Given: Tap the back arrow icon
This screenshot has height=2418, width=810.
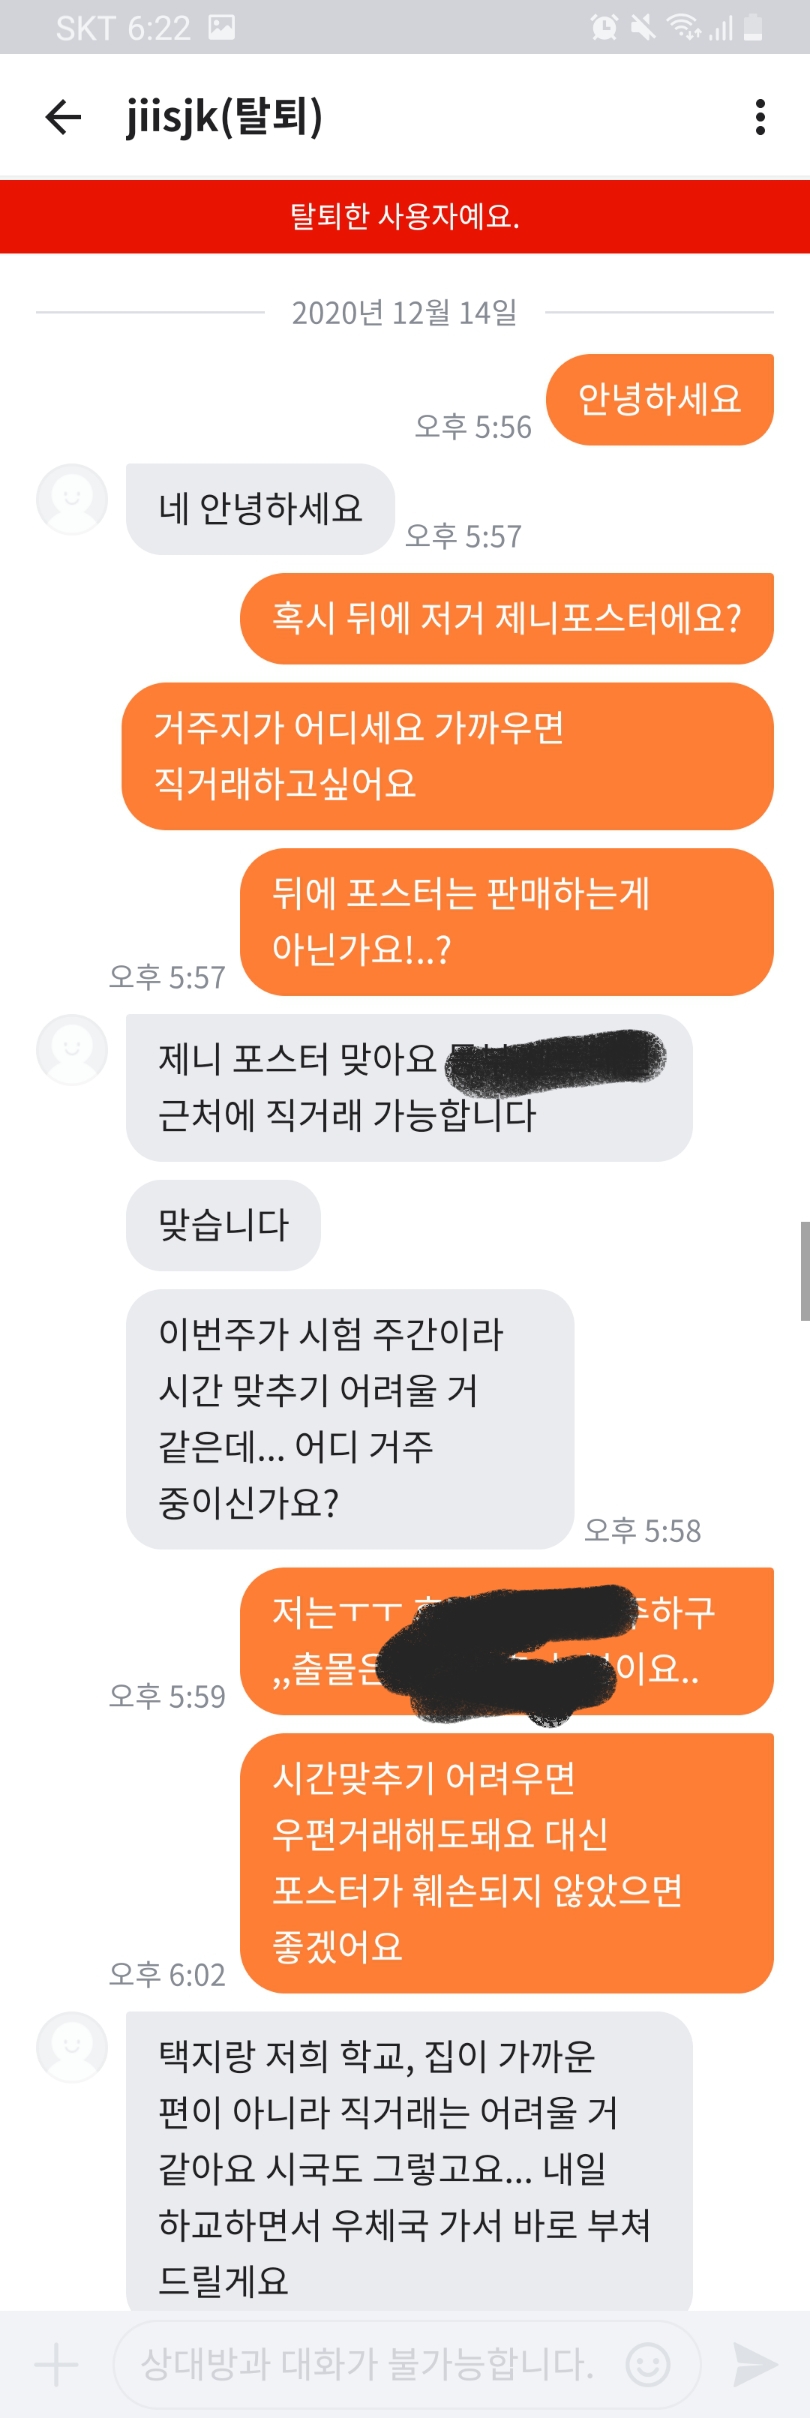Looking at the screenshot, I should tap(63, 117).
